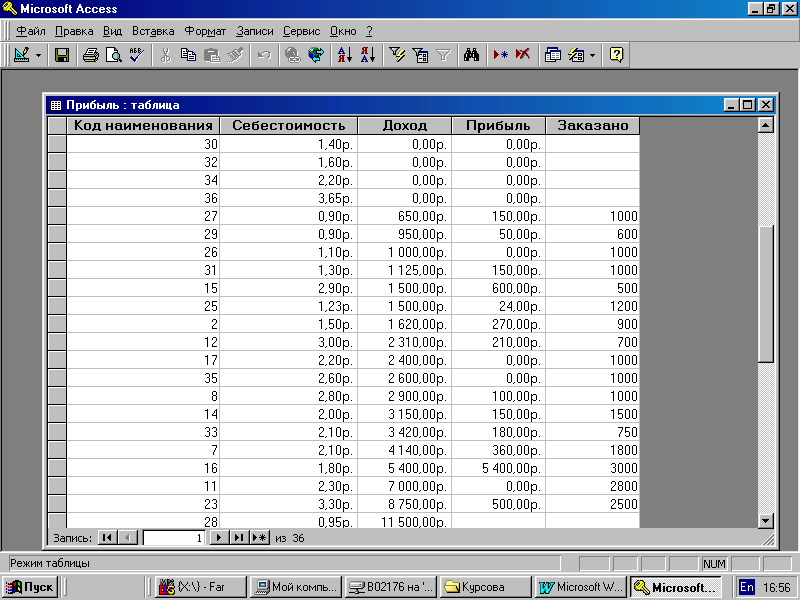Switch to the Far taskbar button

(201, 587)
